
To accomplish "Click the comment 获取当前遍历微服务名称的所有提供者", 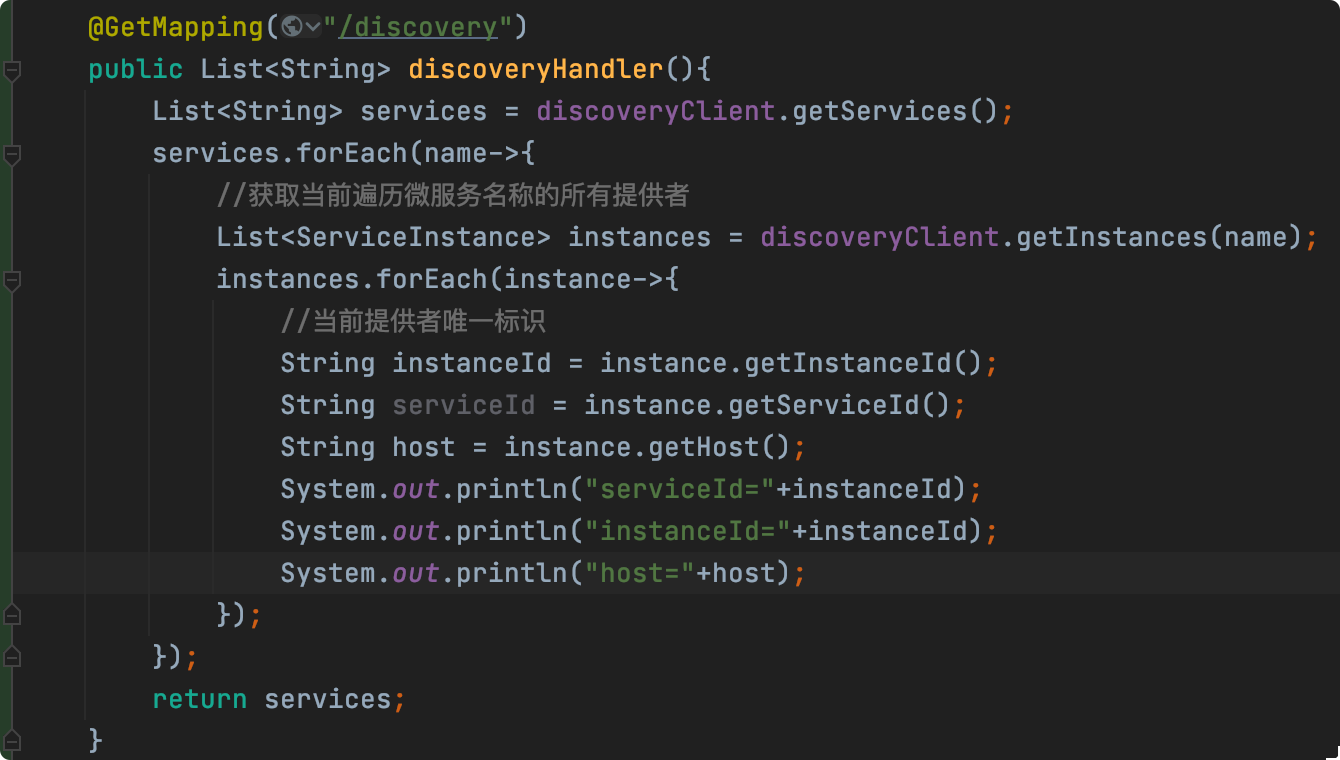I will pos(453,195).
